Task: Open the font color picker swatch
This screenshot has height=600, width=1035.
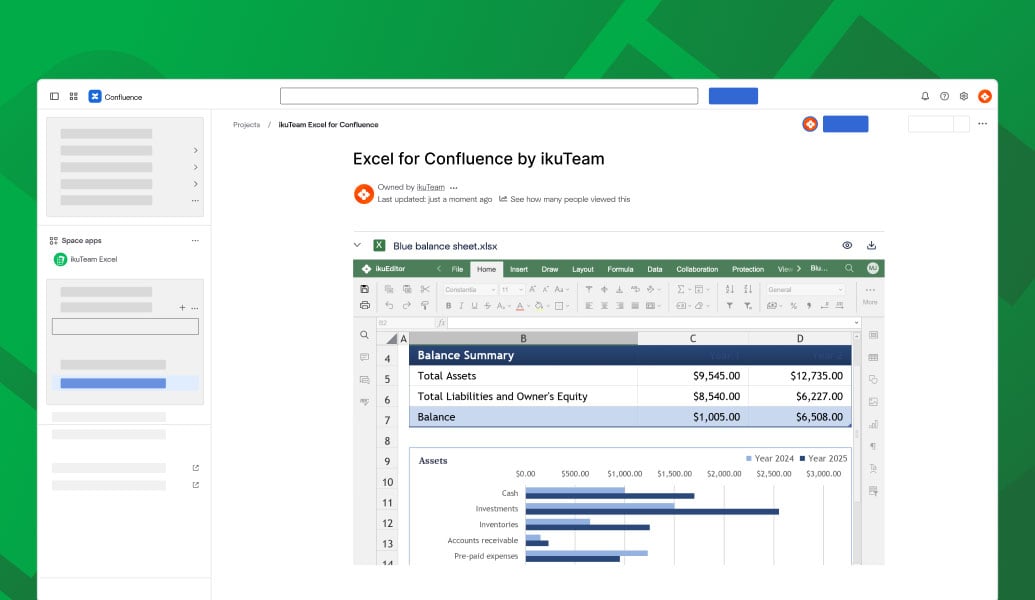Action: (x=520, y=305)
